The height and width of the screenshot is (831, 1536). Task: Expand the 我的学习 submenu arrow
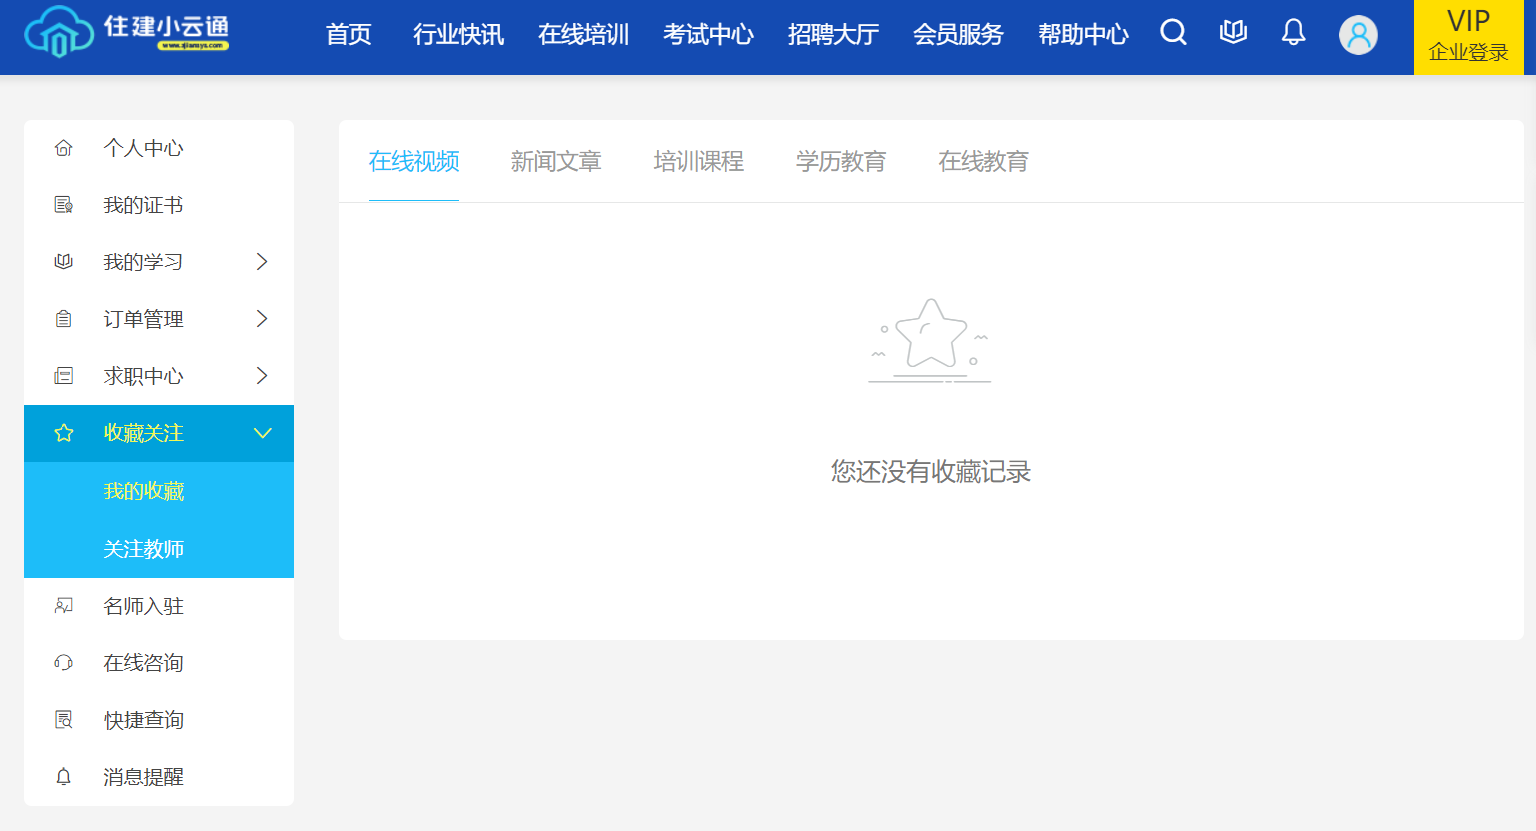coord(262,262)
